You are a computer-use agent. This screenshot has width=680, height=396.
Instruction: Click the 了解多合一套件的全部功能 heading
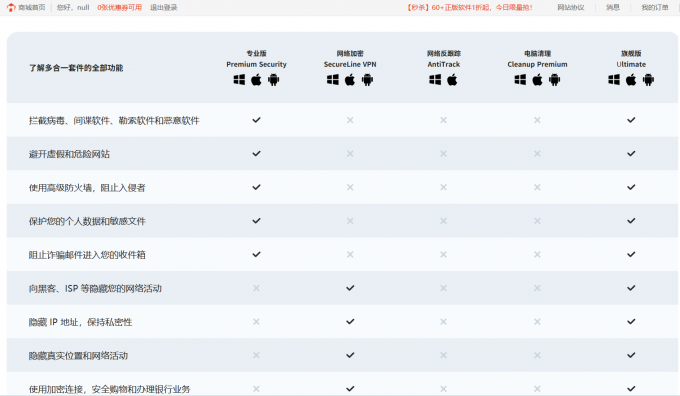76,68
